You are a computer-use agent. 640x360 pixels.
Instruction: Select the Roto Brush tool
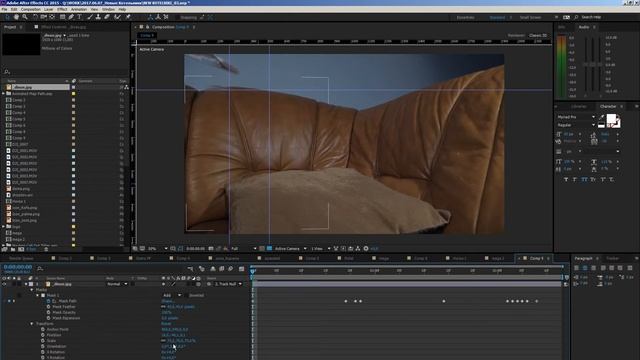[x=118, y=17]
